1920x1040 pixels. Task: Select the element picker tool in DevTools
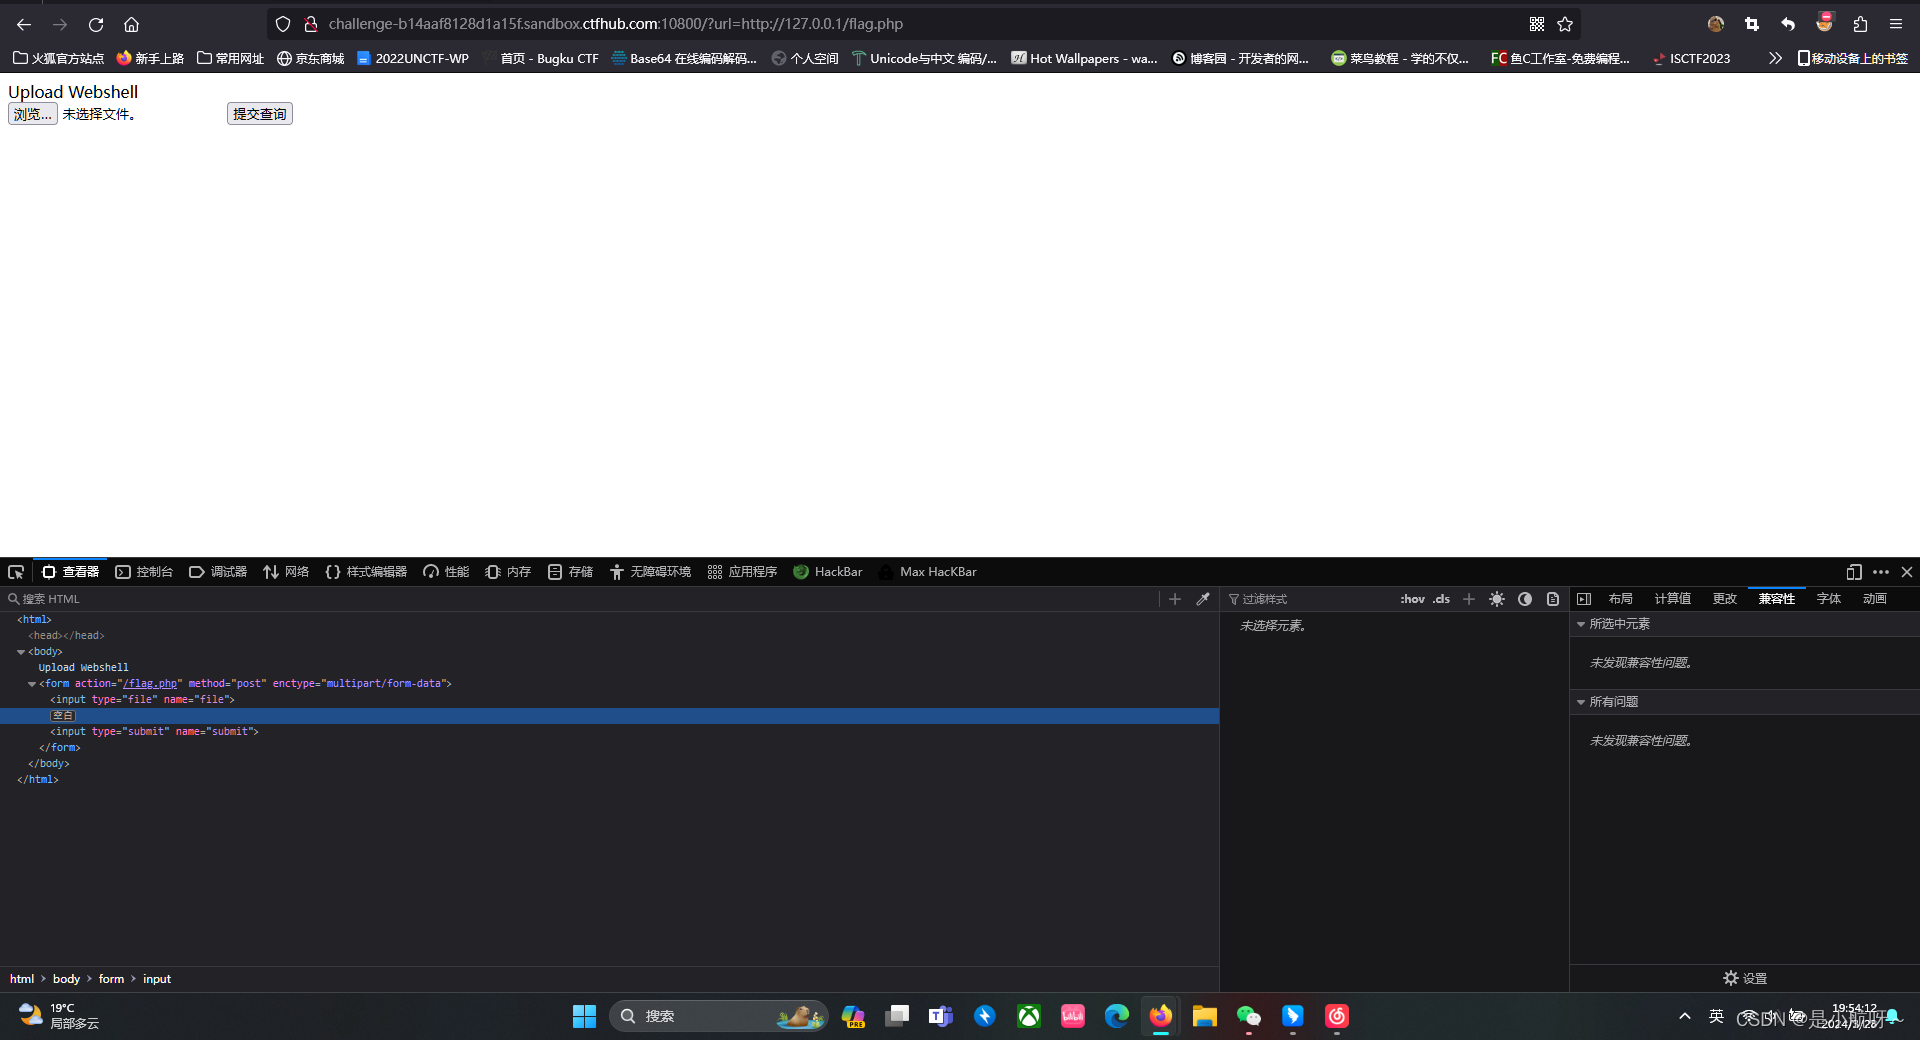(15, 572)
